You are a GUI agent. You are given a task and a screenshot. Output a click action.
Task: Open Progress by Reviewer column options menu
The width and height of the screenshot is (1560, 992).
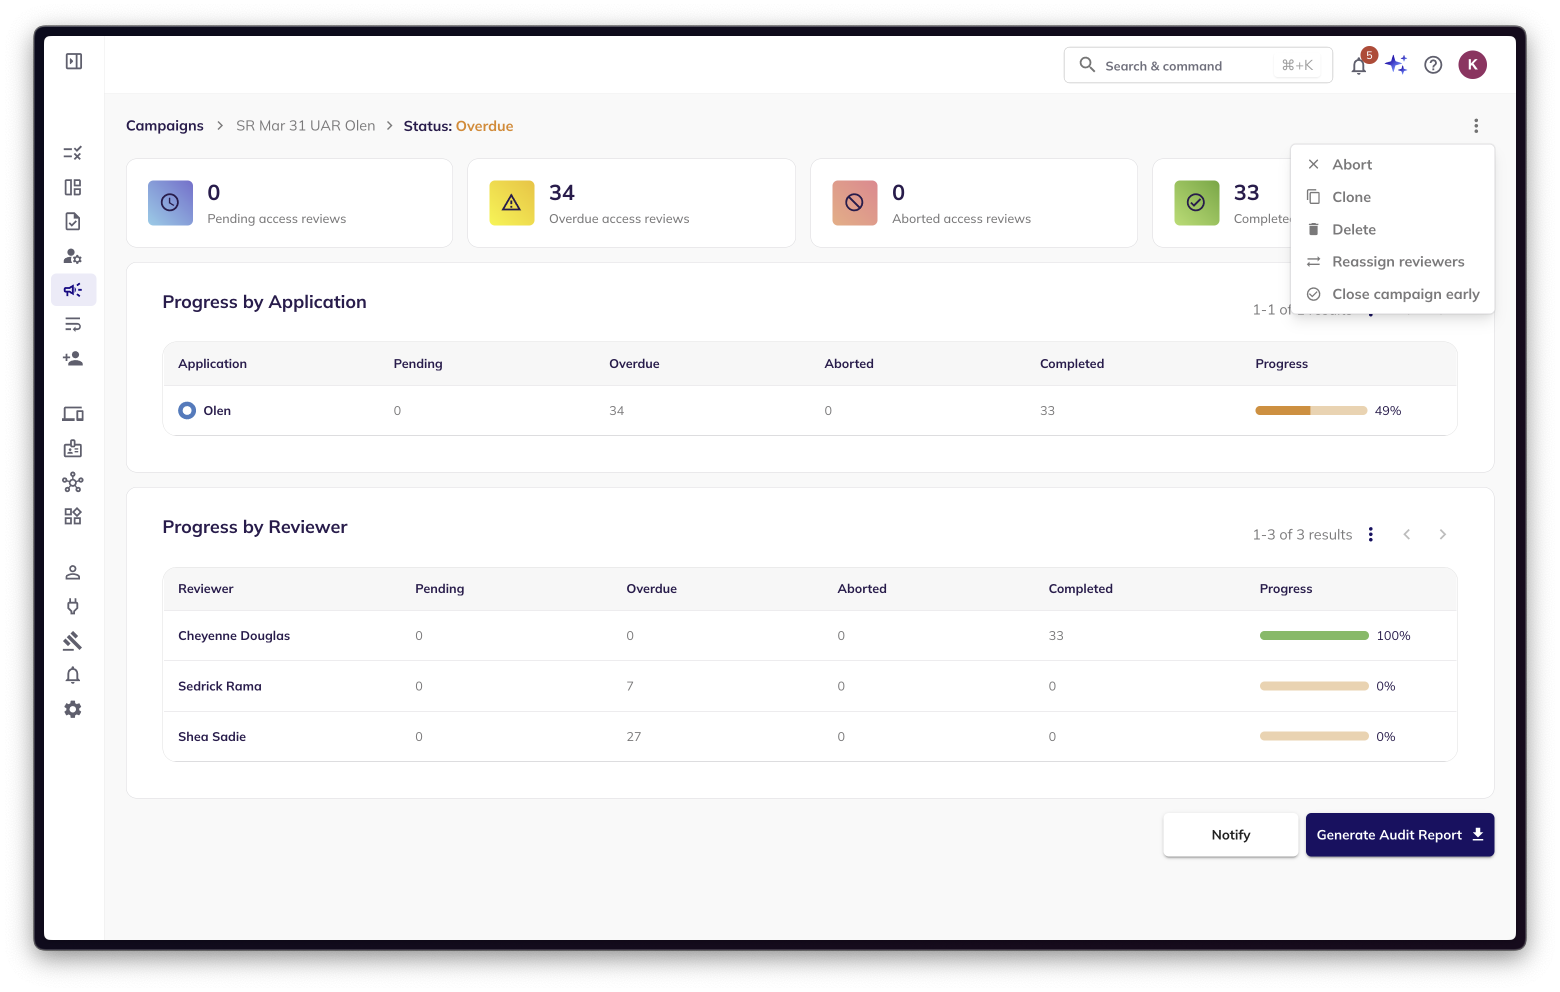(x=1371, y=535)
